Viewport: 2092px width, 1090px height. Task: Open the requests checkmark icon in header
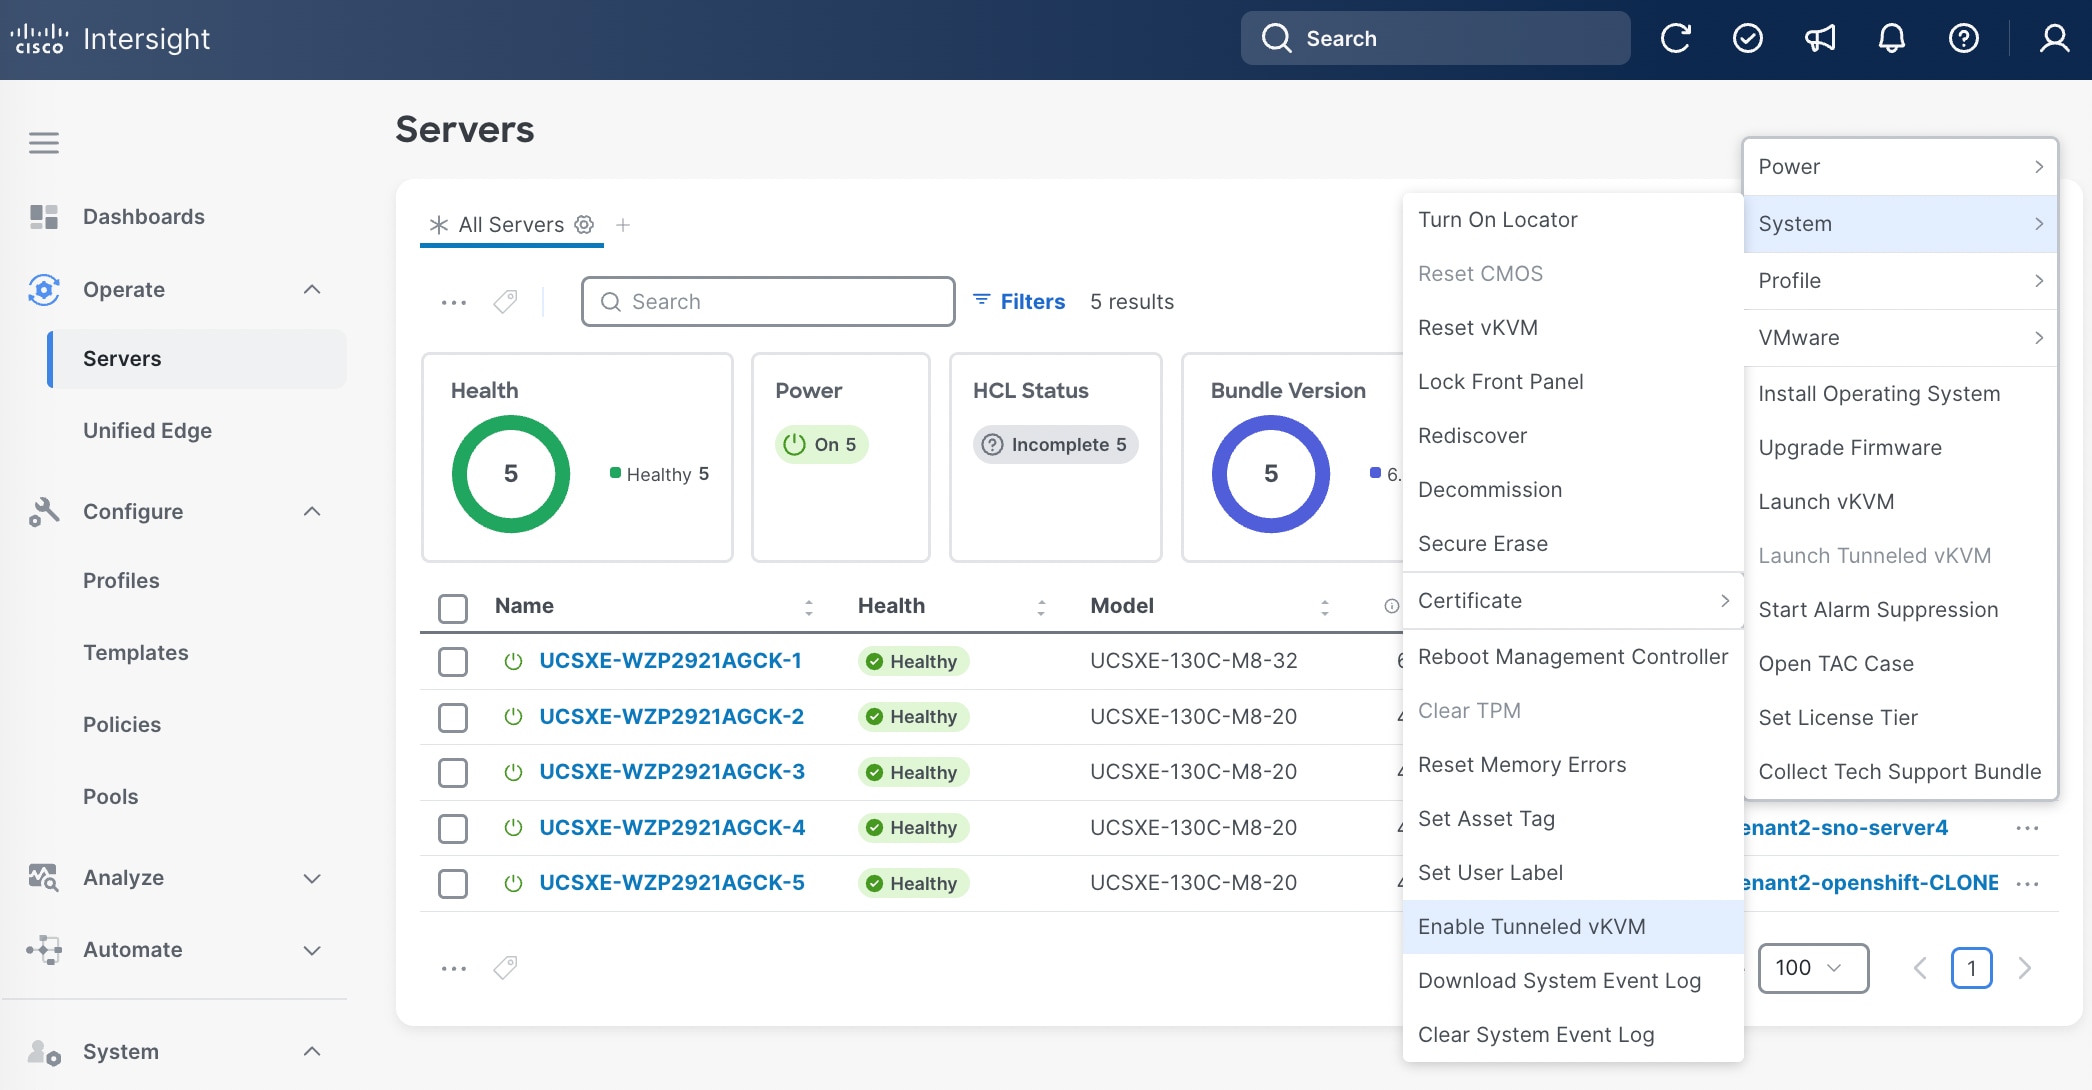point(1747,39)
